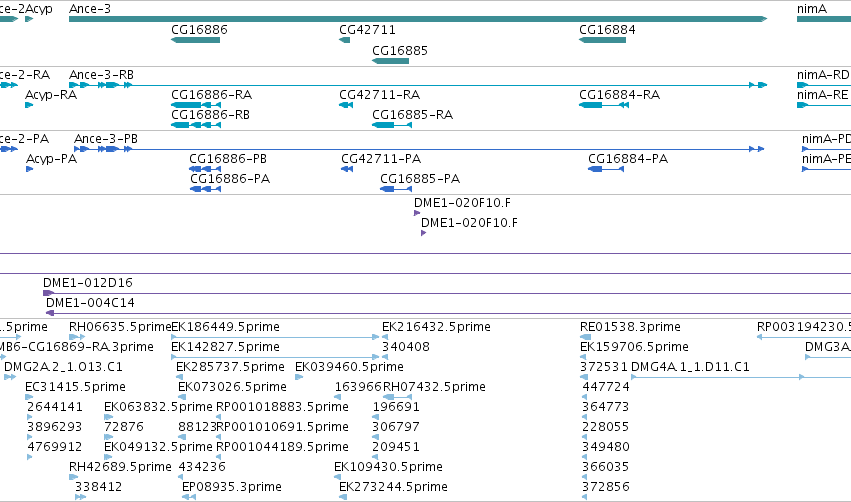Open the DMG4A.1_1.D11.C1 label
The width and height of the screenshot is (851, 502).
[x=690, y=367]
